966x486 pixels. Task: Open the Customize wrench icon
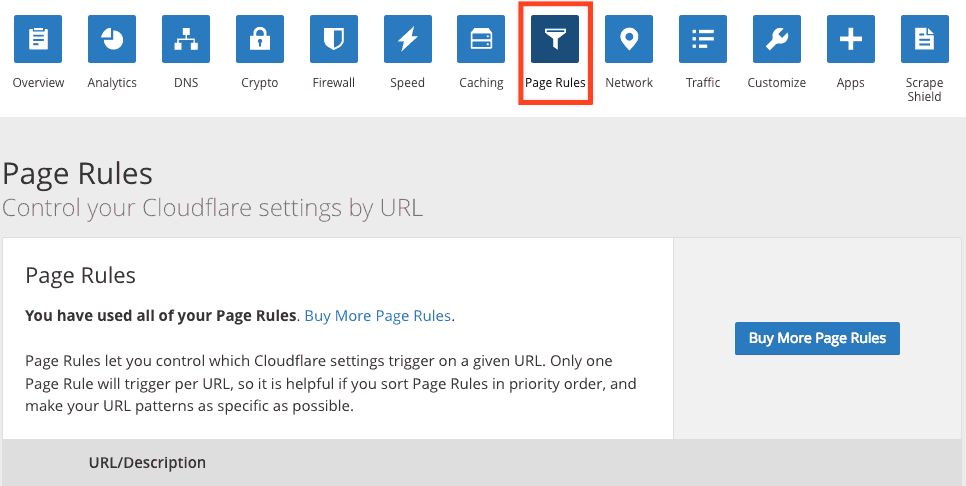[x=777, y=39]
